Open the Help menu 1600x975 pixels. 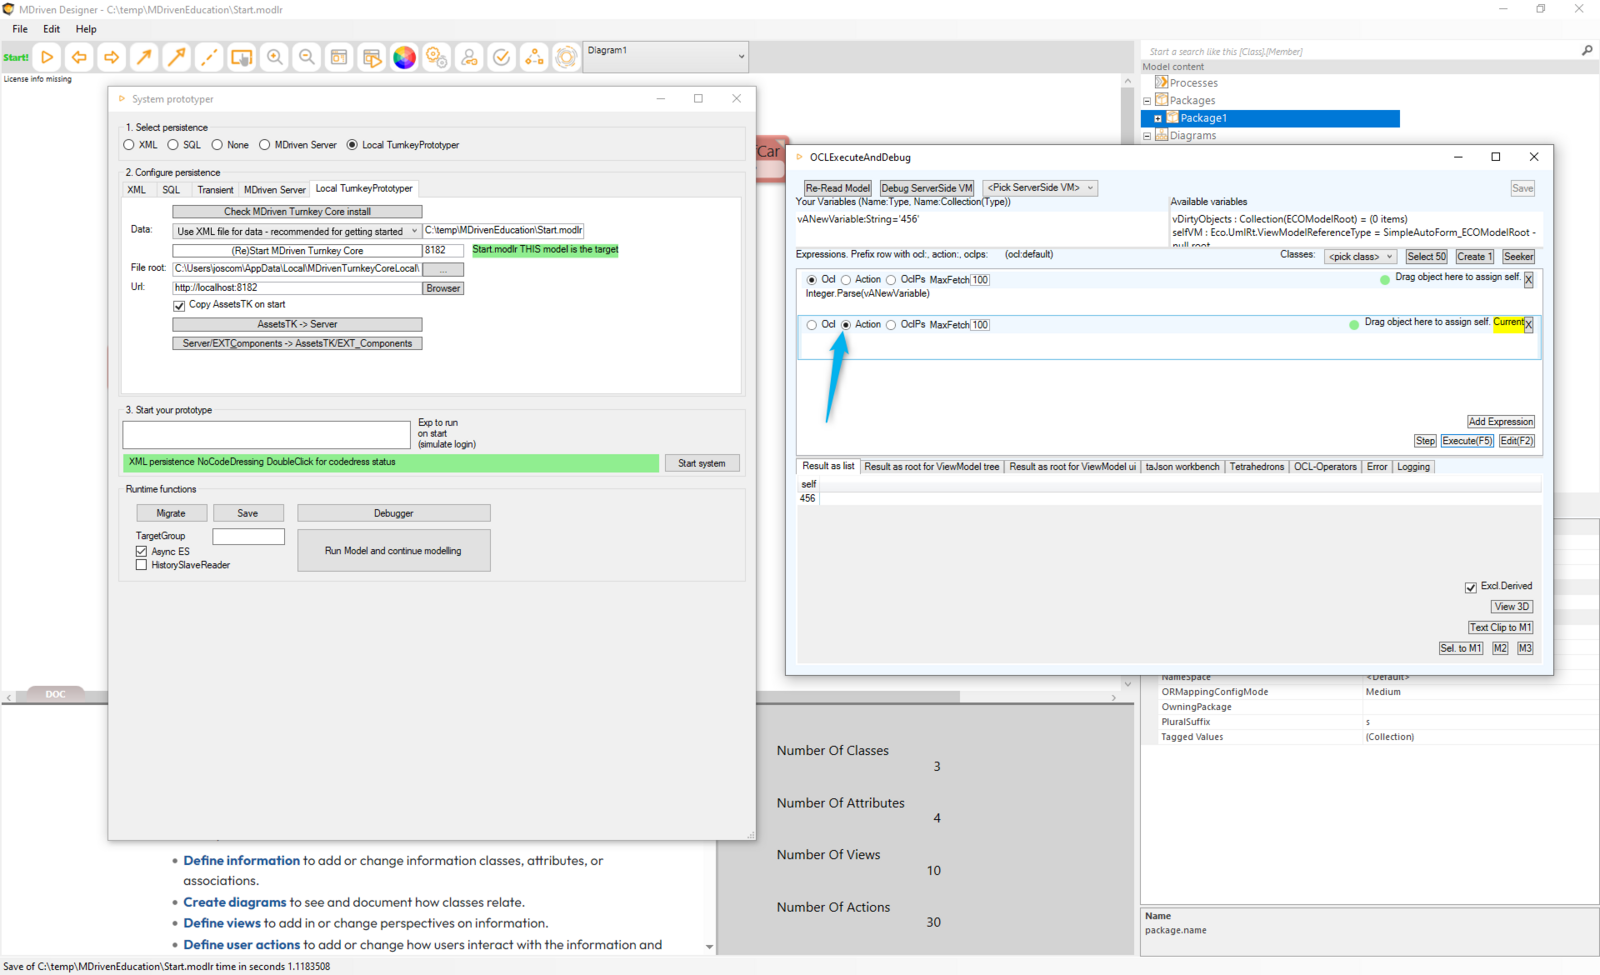[87, 29]
